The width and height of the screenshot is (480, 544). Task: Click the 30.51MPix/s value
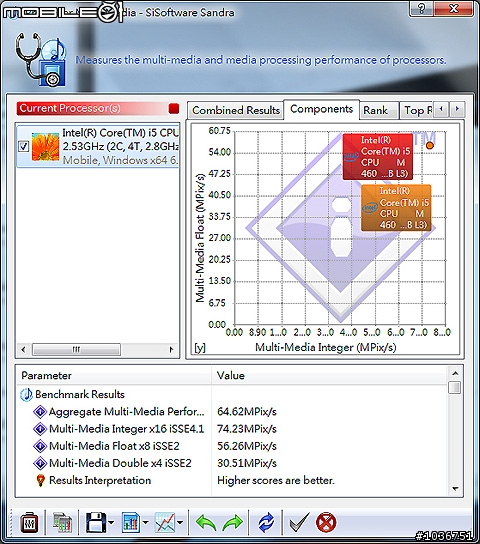247,463
